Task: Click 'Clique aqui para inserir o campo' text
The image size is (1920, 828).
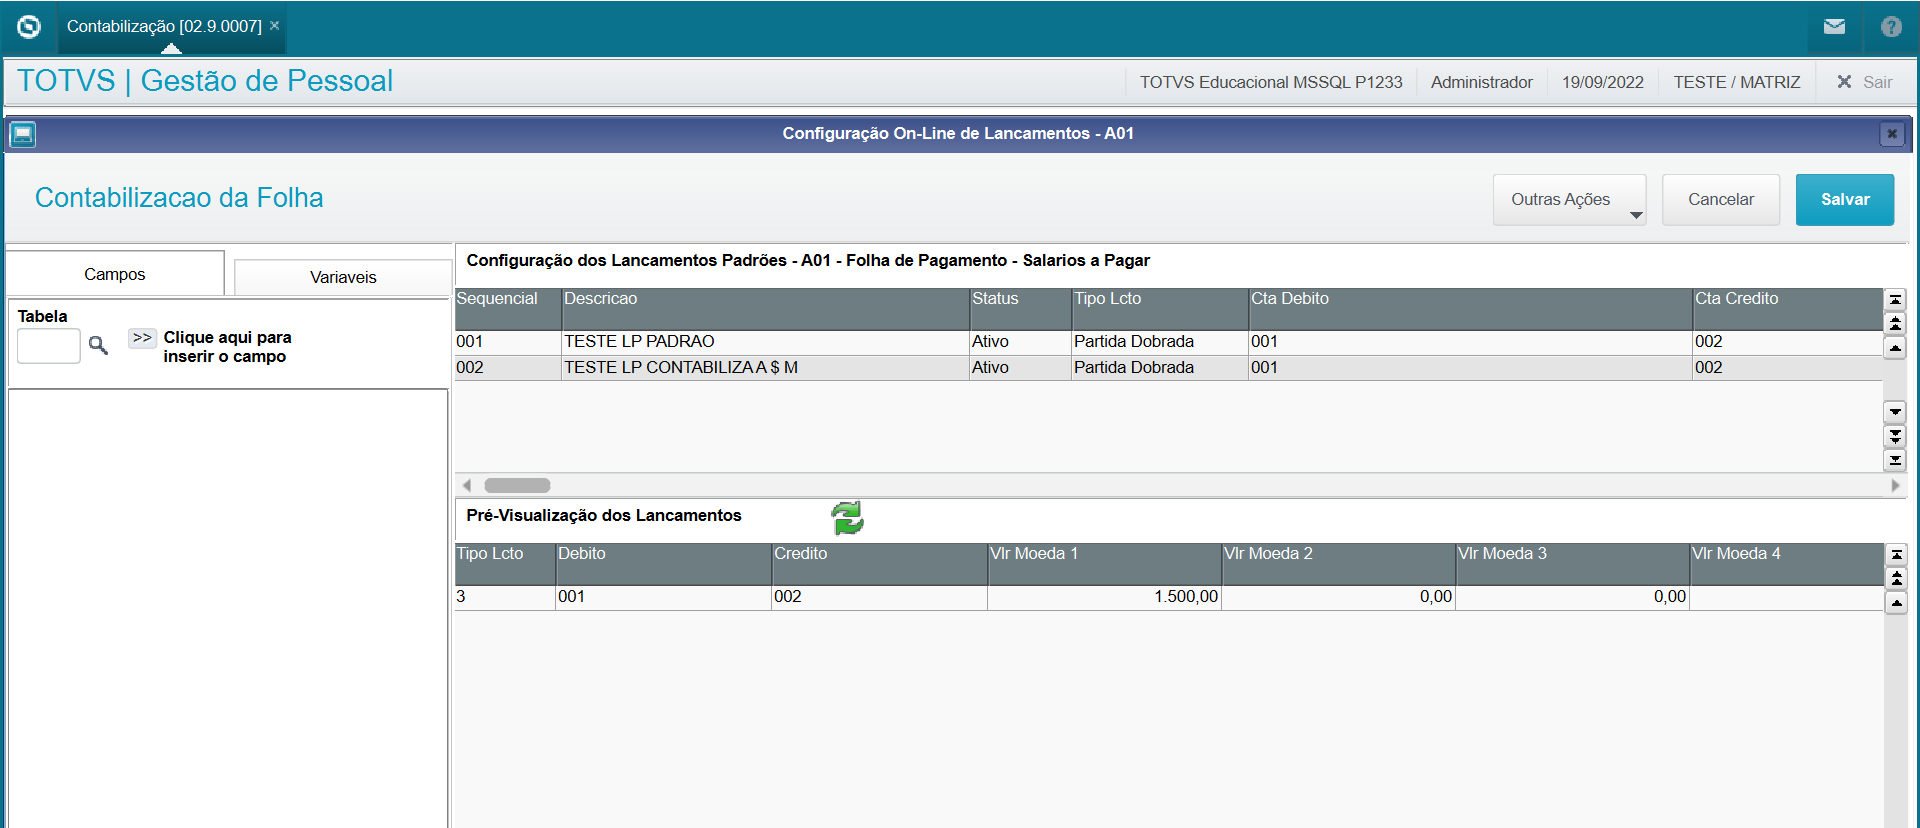Action: click(x=228, y=347)
